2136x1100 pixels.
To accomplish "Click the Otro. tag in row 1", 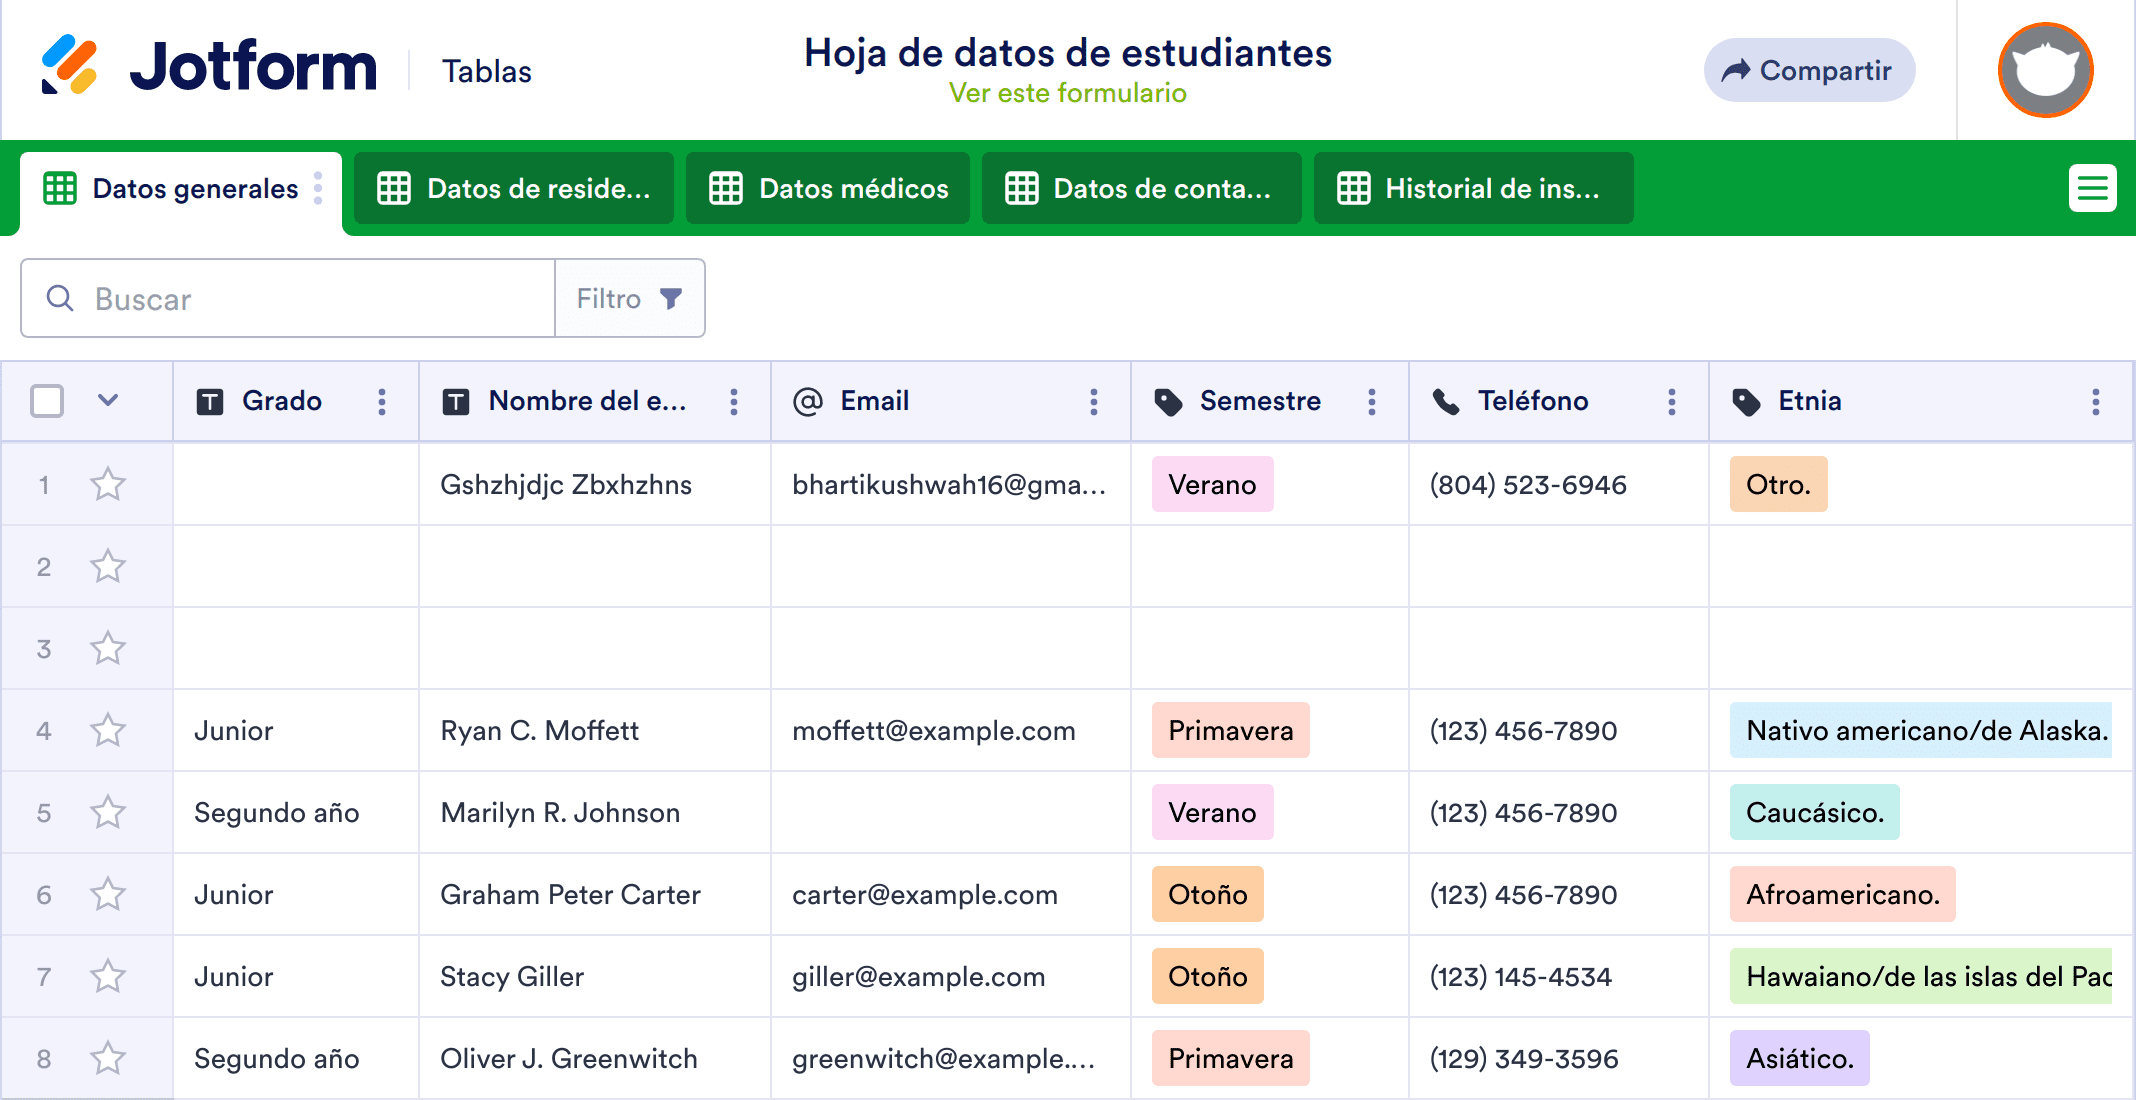I will (1779, 484).
